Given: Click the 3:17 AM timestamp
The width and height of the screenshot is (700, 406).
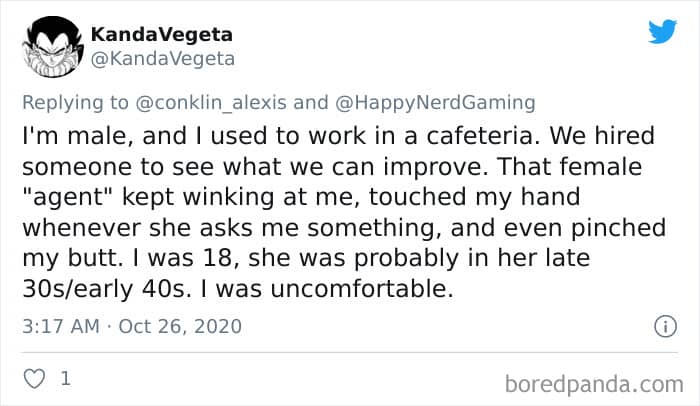Looking at the screenshot, I should point(58,326).
